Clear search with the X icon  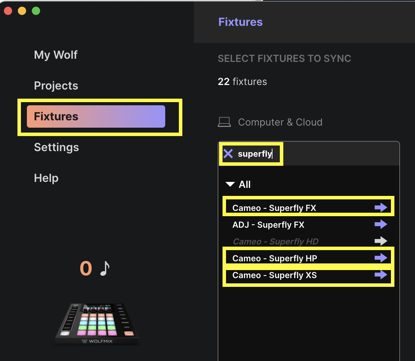228,154
